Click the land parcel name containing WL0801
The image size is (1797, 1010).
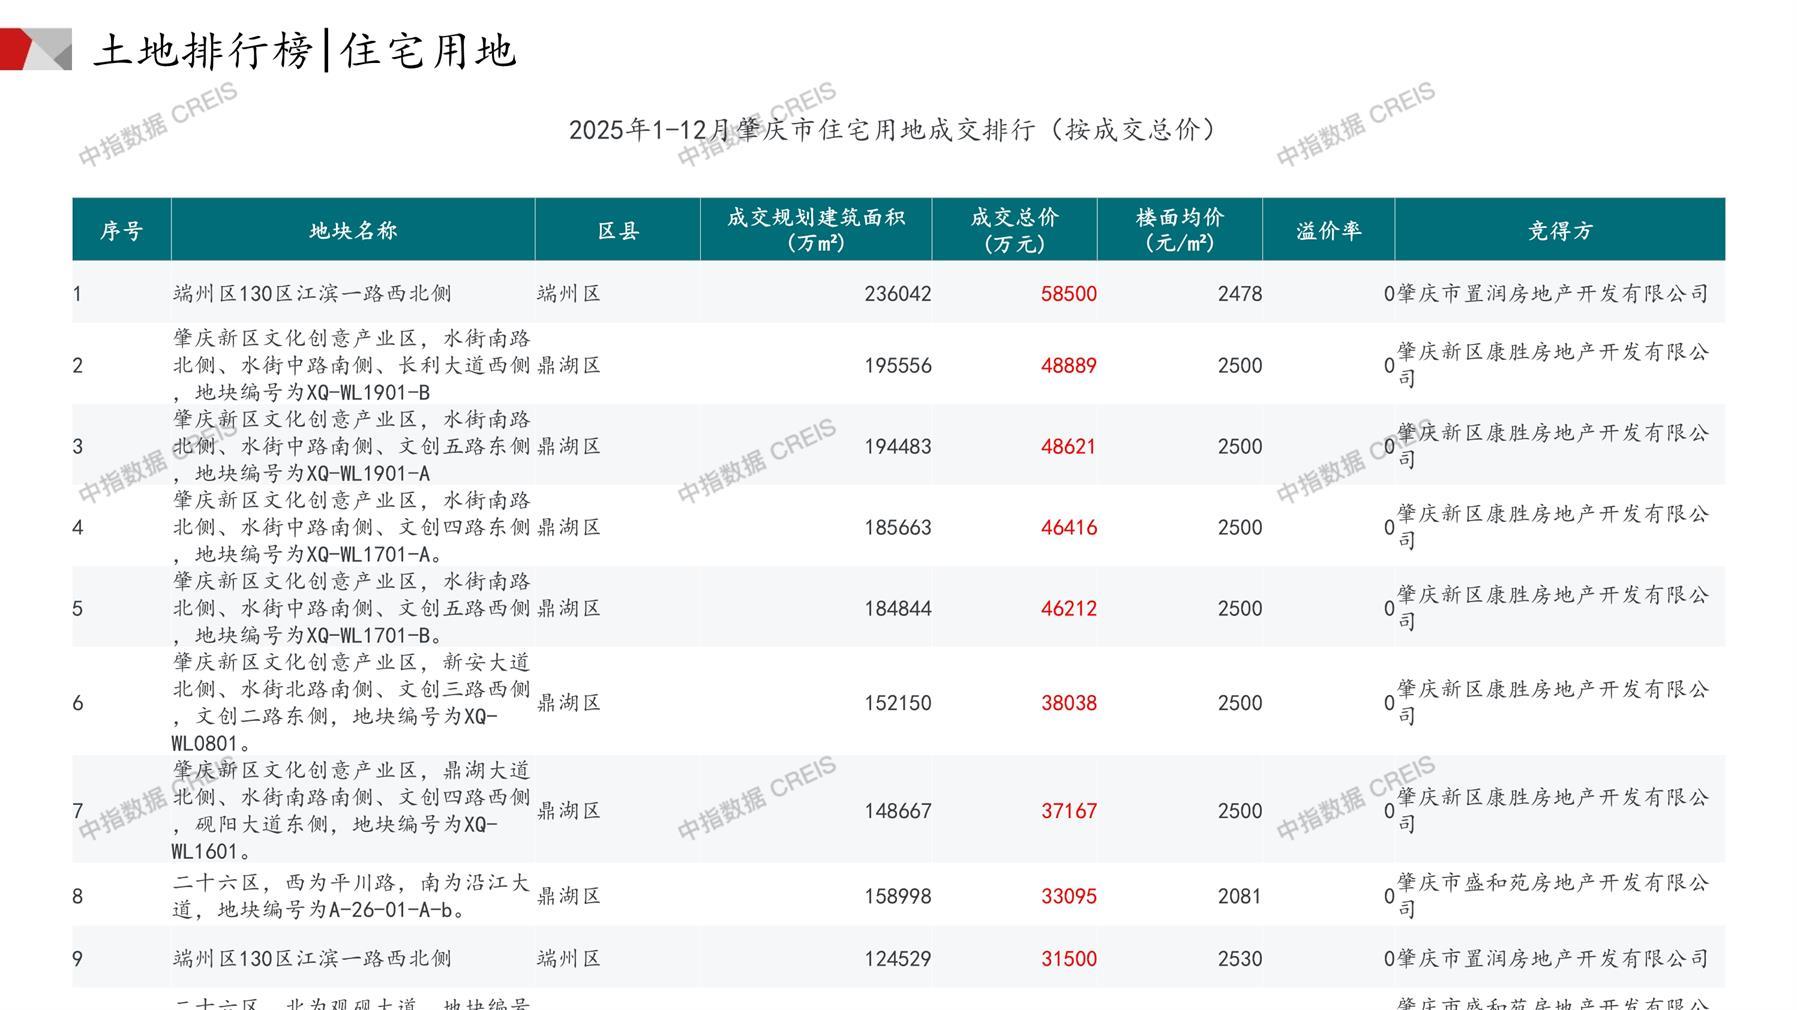click(351, 703)
